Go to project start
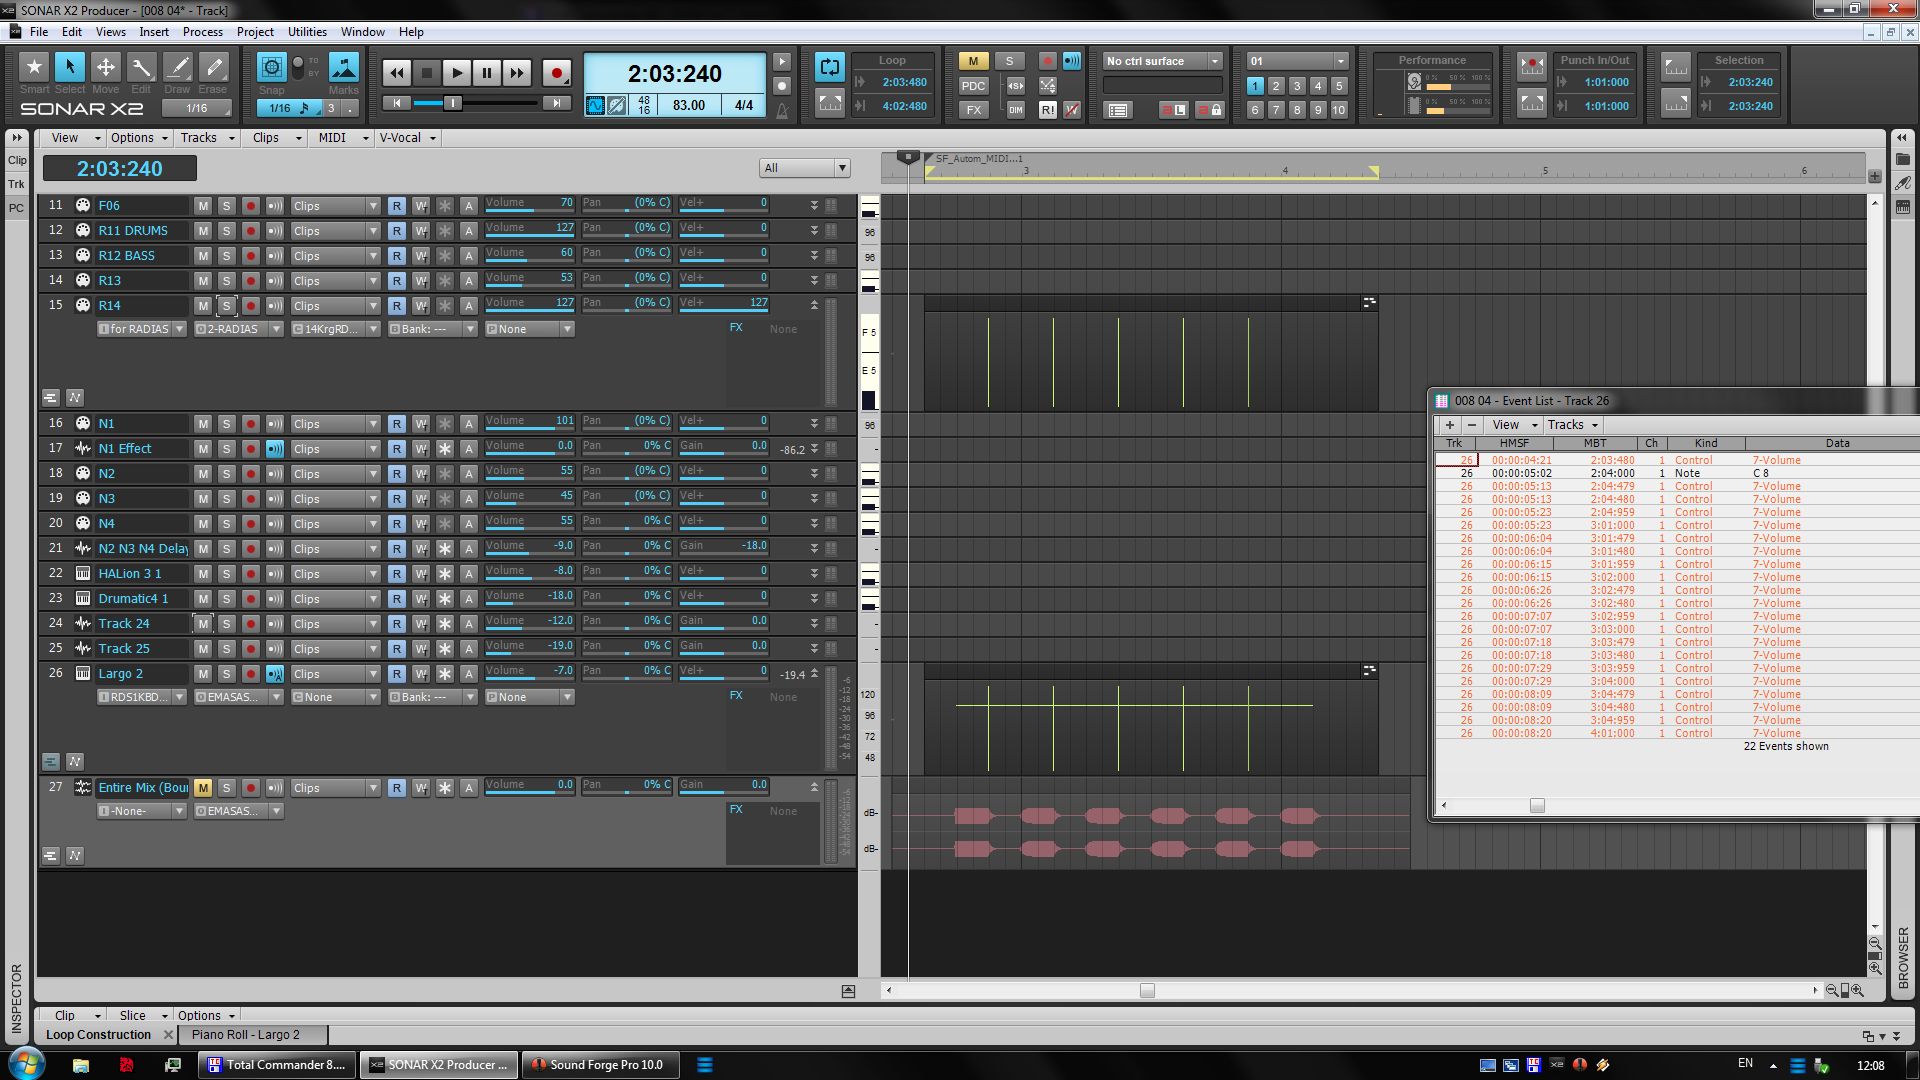The height and width of the screenshot is (1080, 1920). pyautogui.click(x=397, y=103)
